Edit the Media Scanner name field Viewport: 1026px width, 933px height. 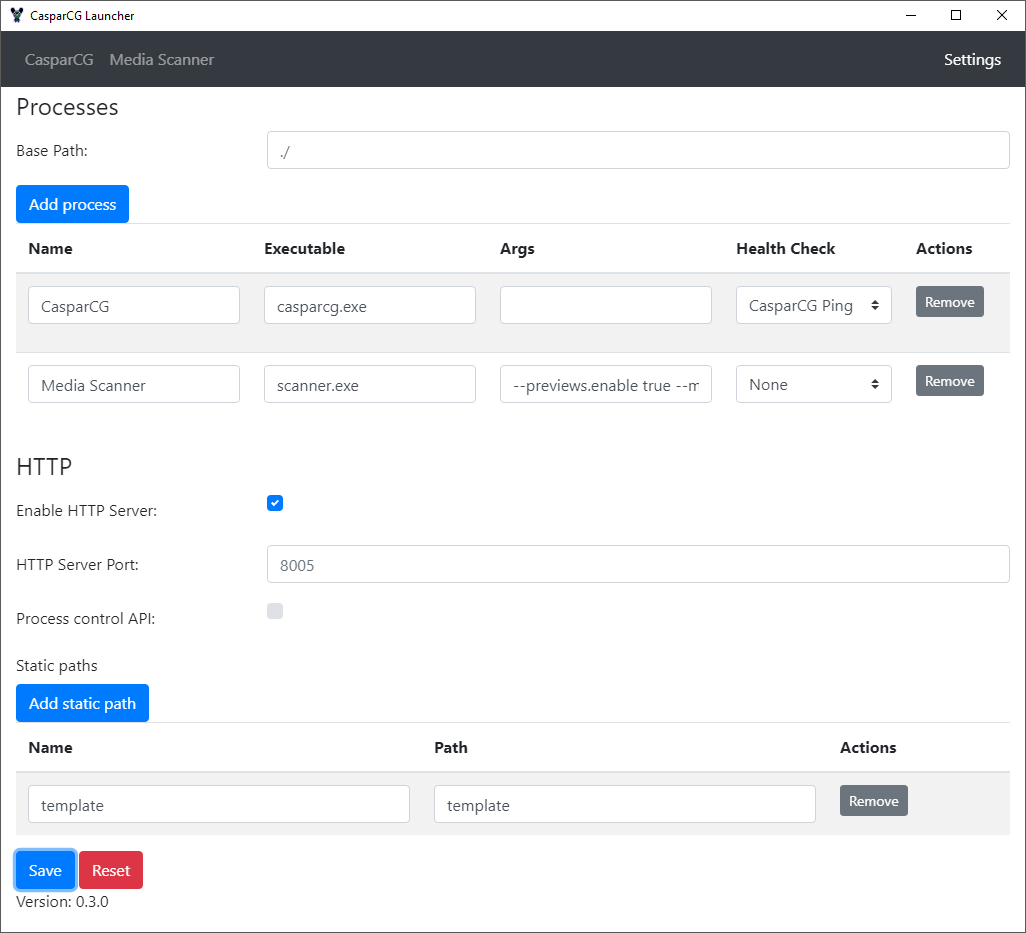point(134,385)
